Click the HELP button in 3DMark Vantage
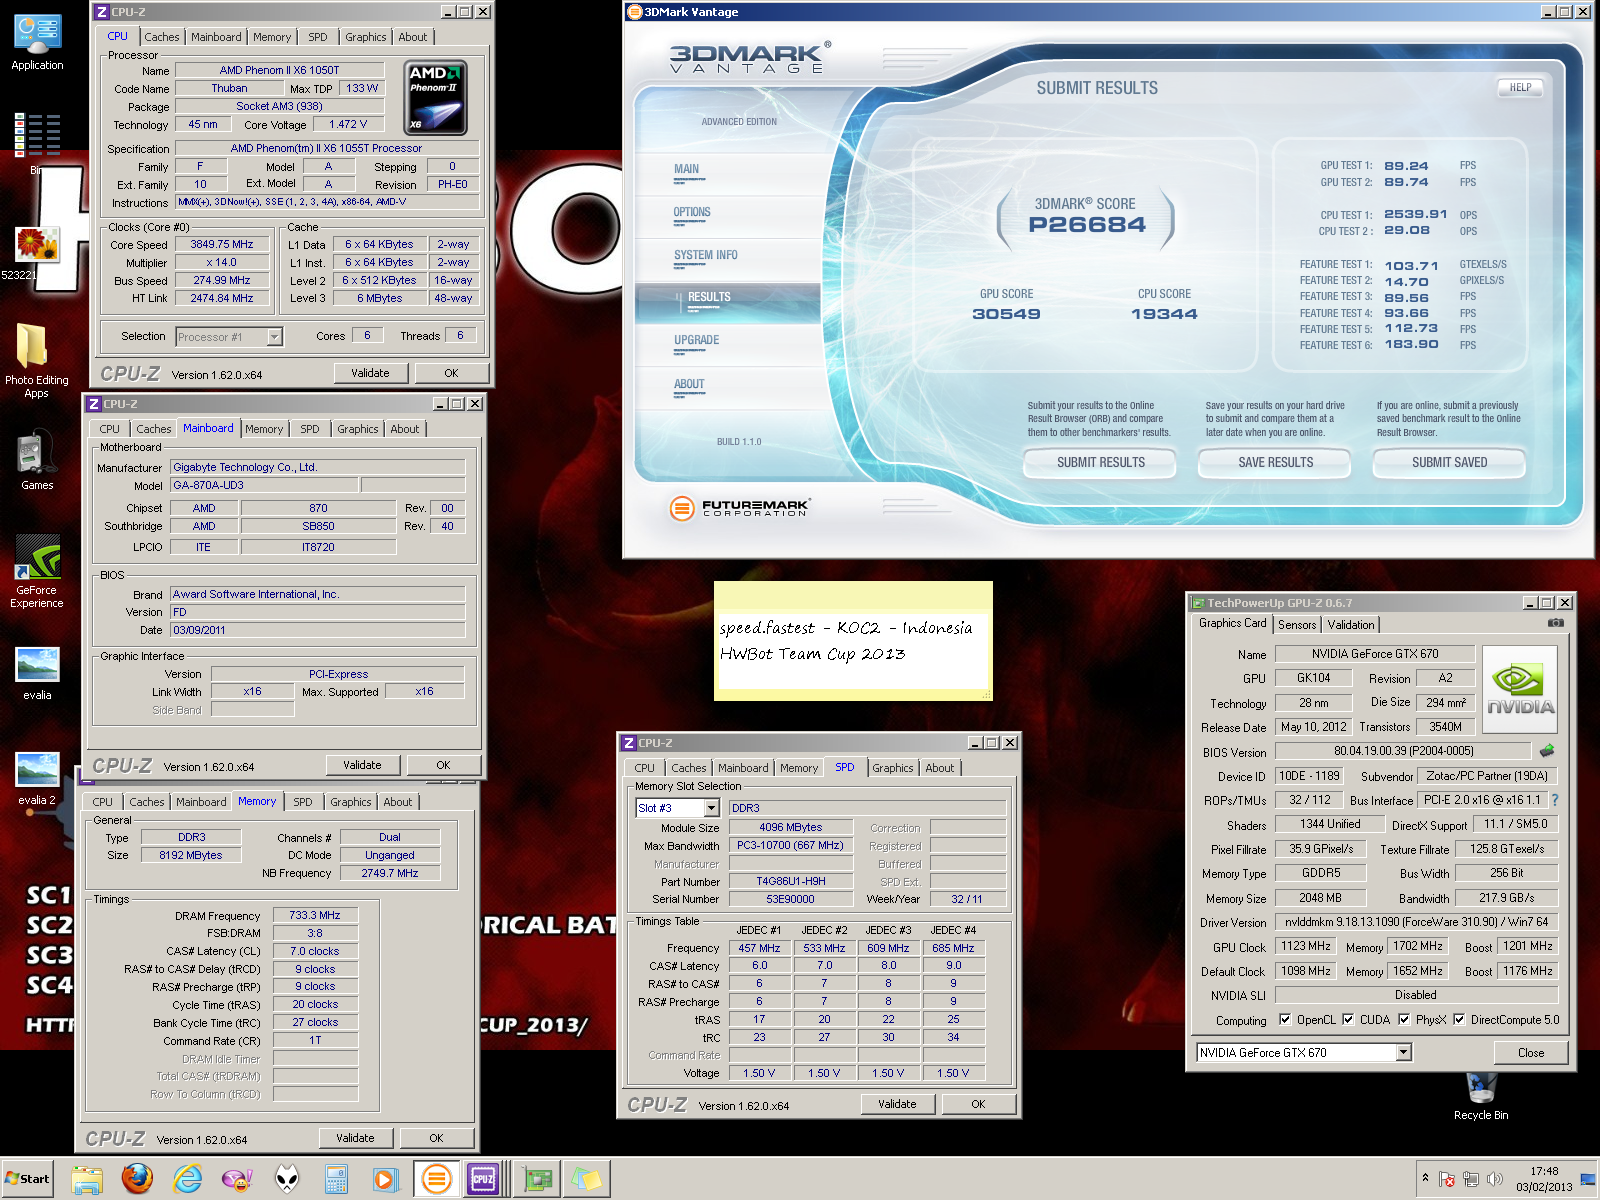Image resolution: width=1600 pixels, height=1200 pixels. pos(1520,88)
